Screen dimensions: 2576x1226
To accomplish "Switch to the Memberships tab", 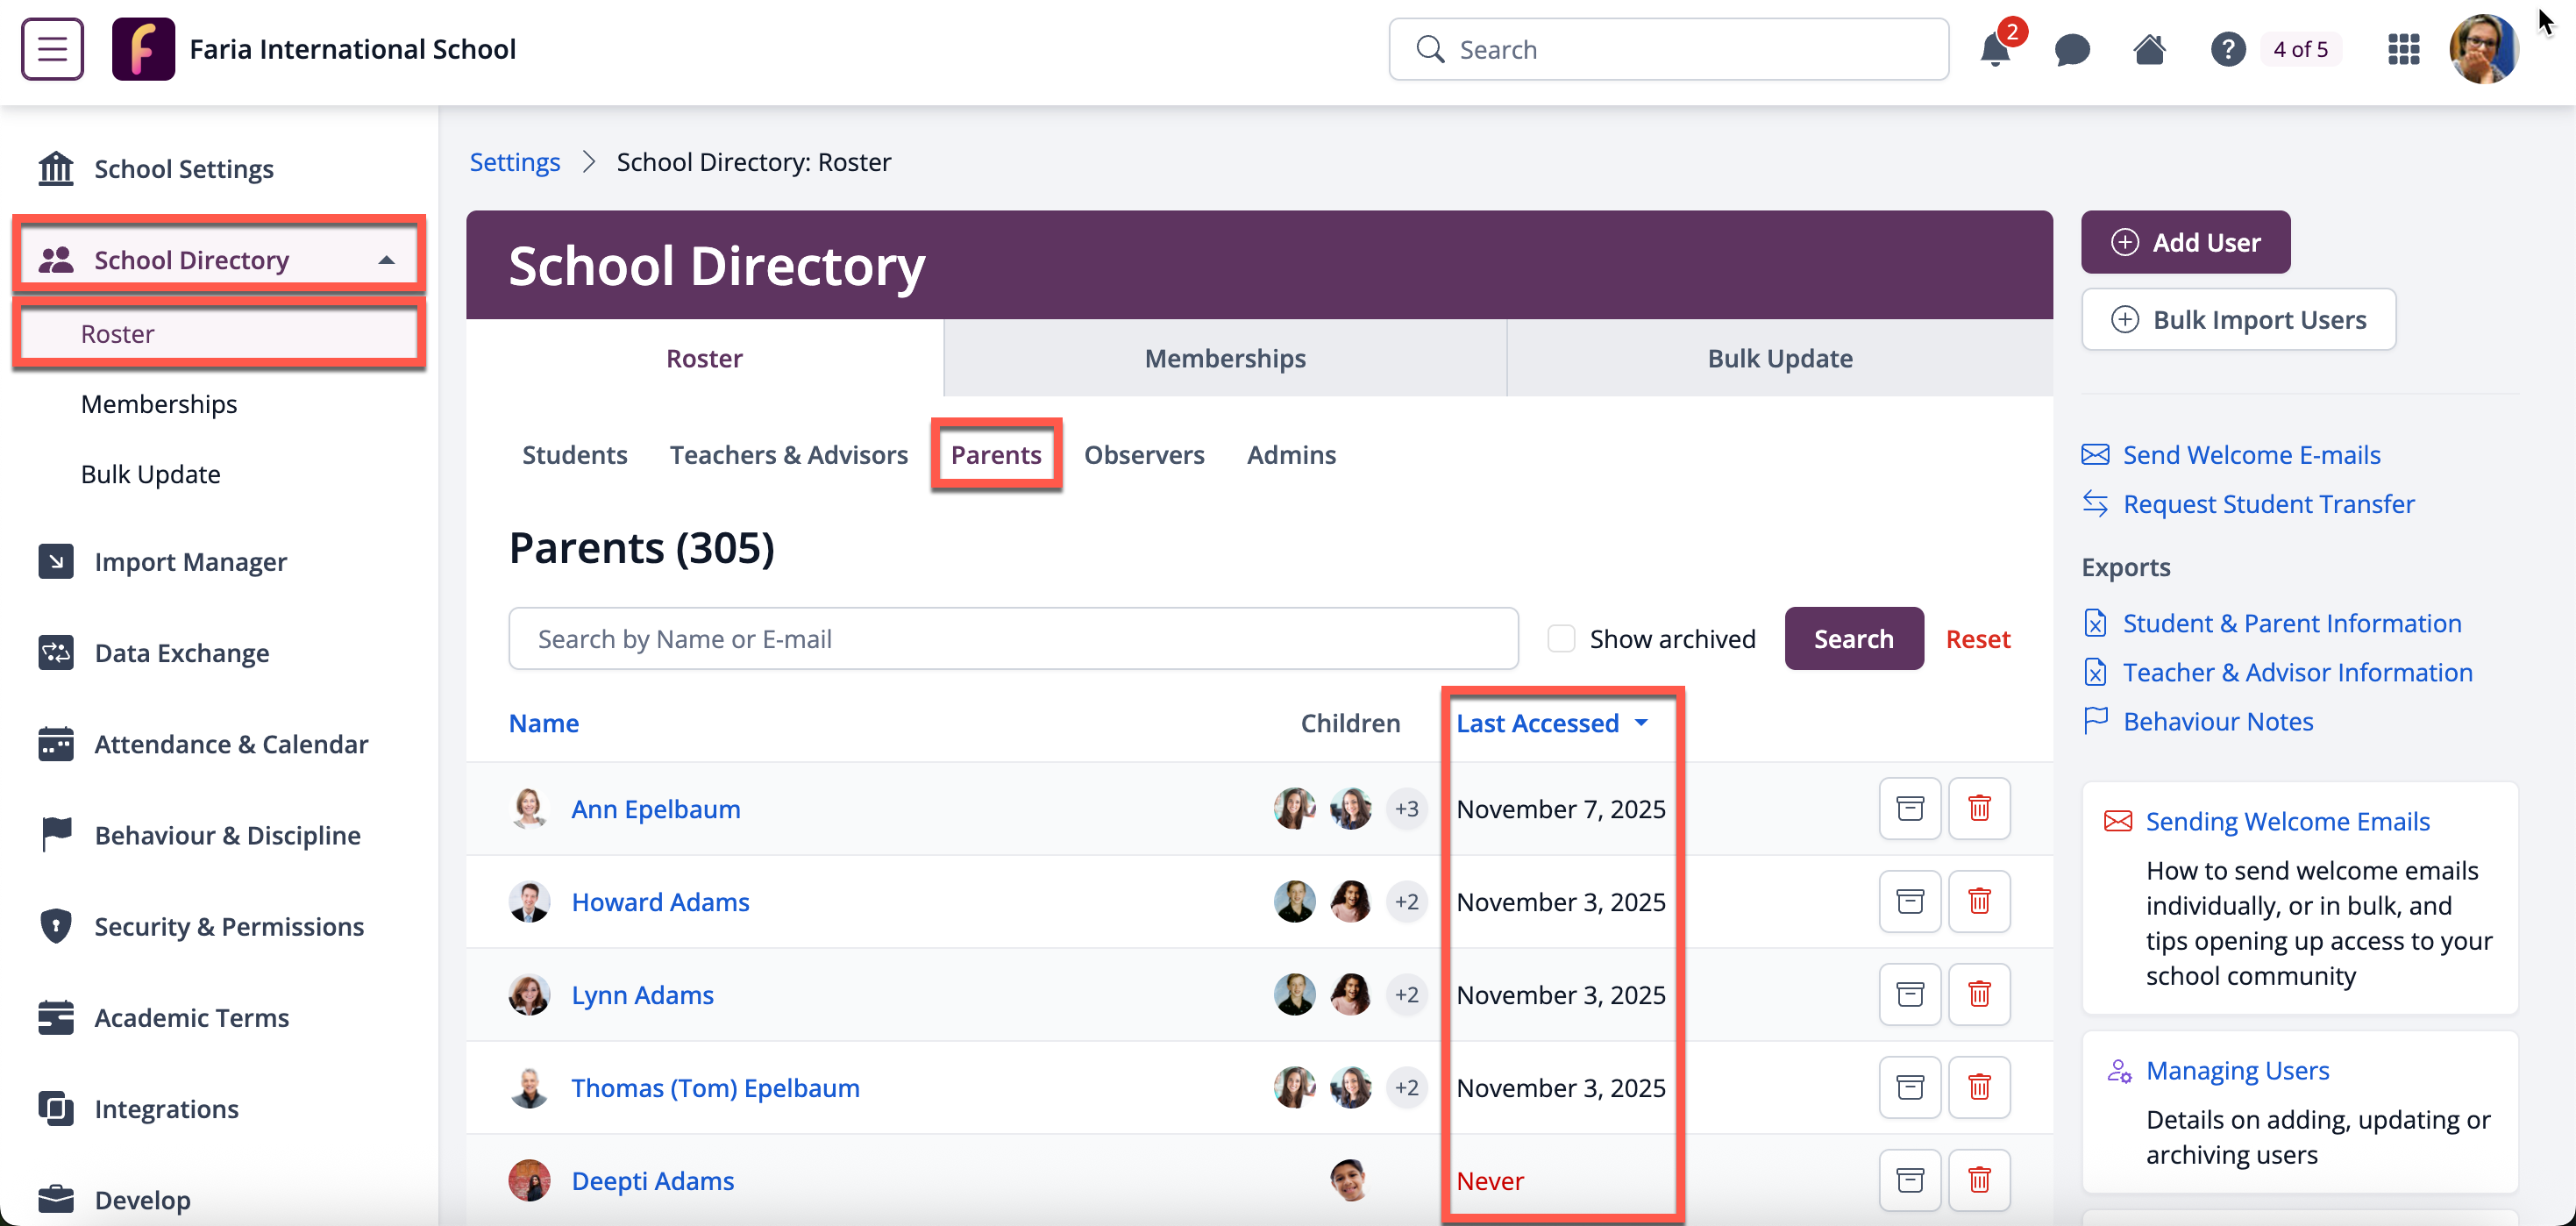I will pos(1224,358).
